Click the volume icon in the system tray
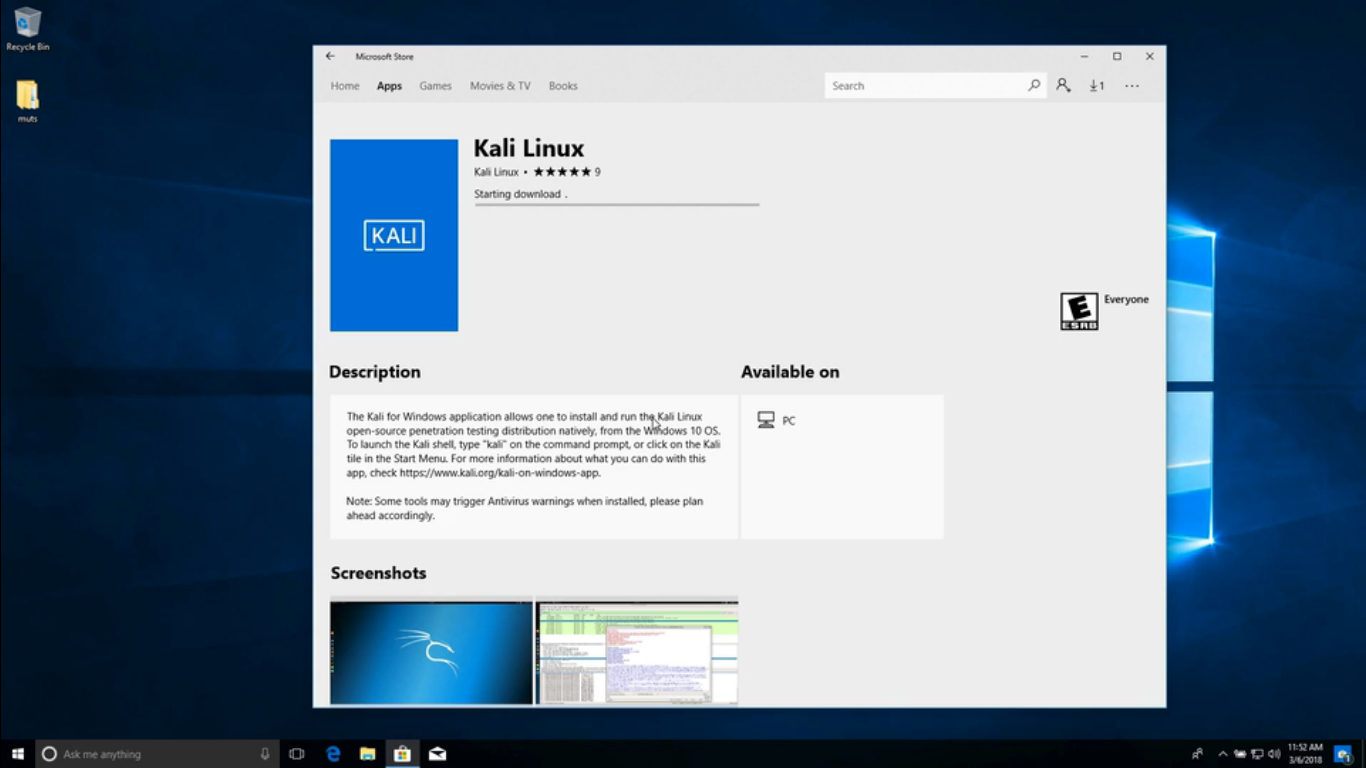The width and height of the screenshot is (1366, 768). 1274,753
